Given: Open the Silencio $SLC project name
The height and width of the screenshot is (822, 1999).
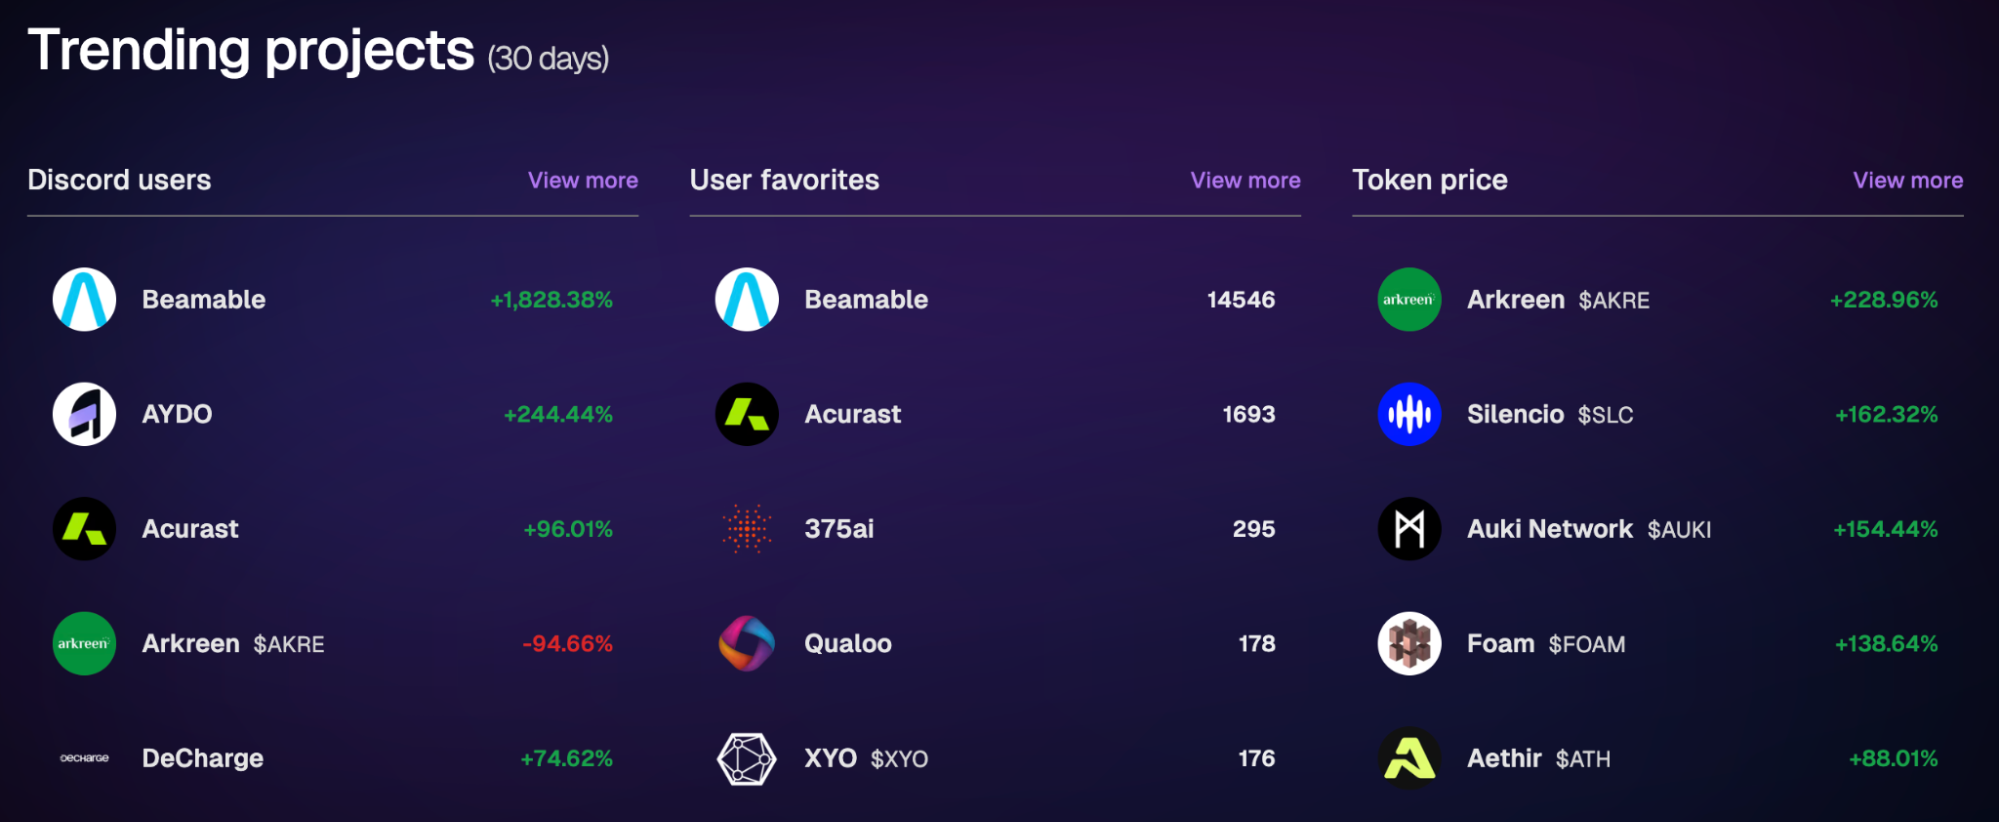Looking at the screenshot, I should tap(1550, 414).
